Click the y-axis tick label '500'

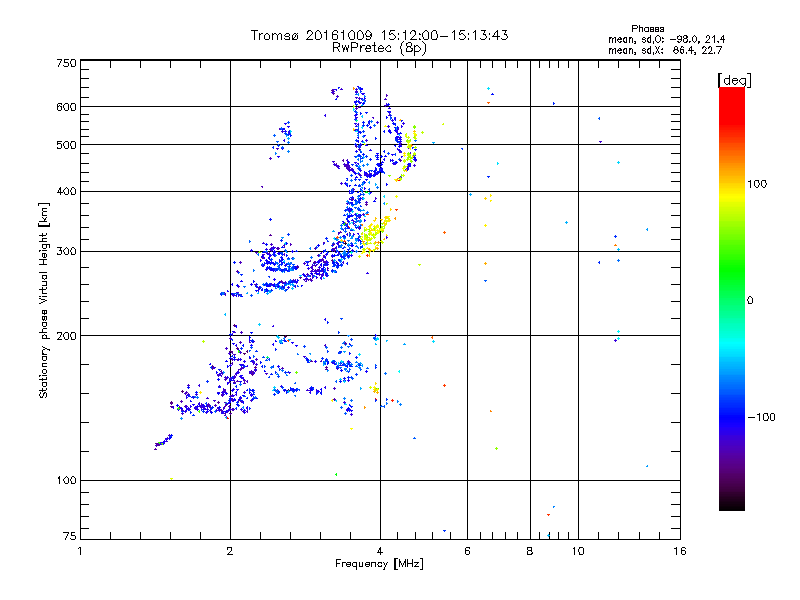coord(66,145)
